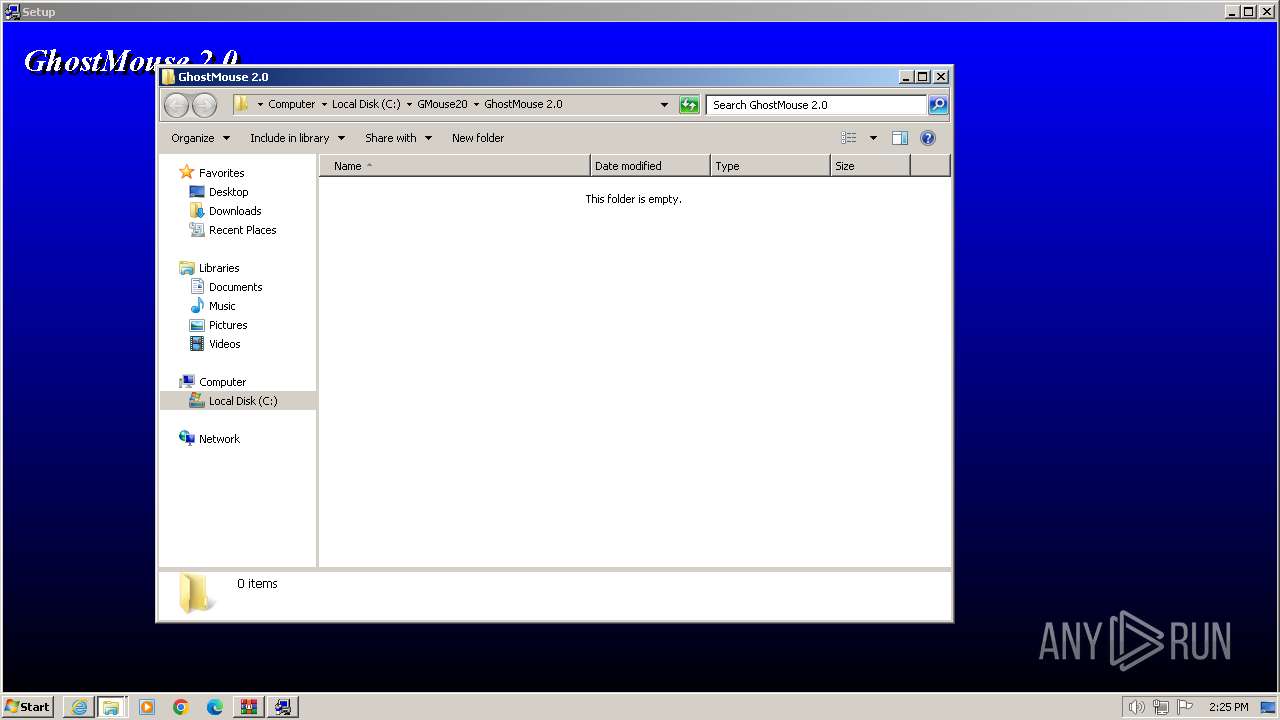Select Favorites in the navigation pane
1280x720 pixels.
(221, 173)
